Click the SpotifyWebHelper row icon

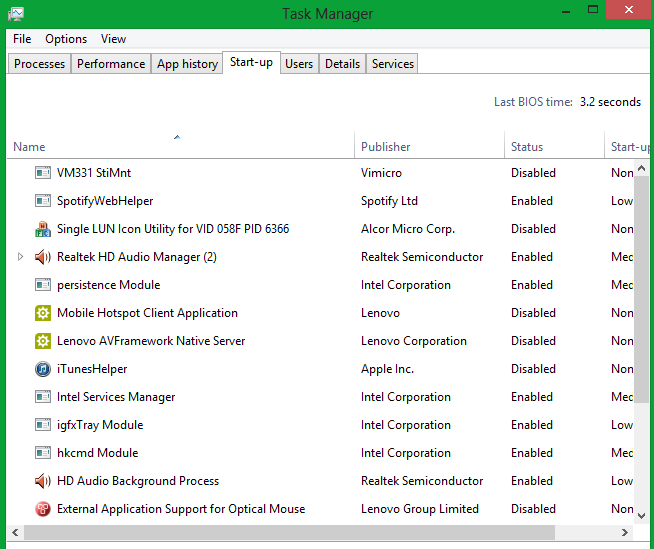(x=43, y=201)
